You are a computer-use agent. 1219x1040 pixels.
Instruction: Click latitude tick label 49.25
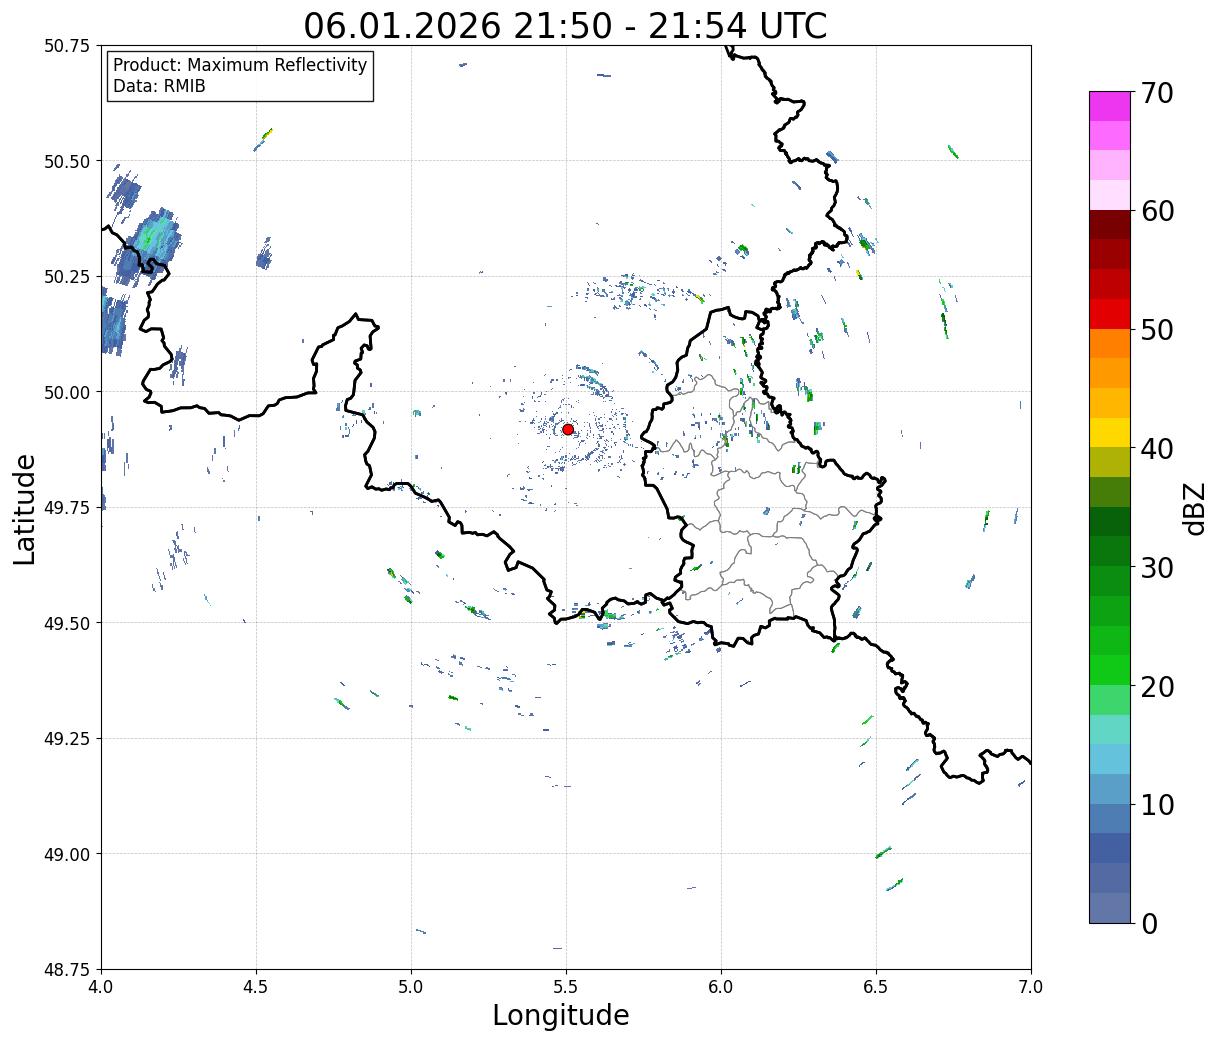coord(67,739)
